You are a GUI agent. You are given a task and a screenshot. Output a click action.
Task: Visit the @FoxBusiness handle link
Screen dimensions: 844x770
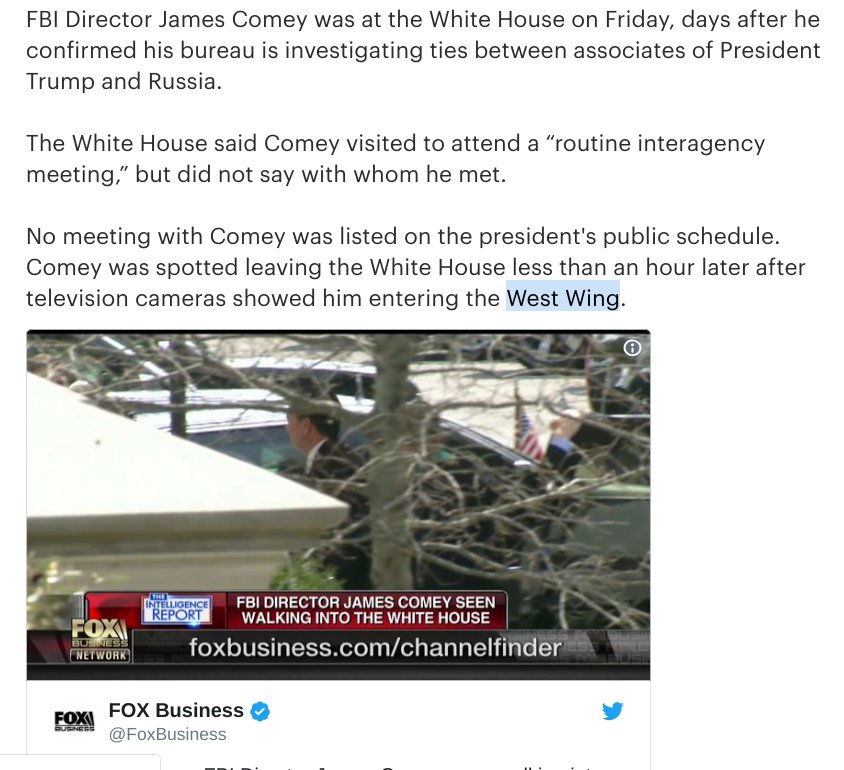tap(167, 734)
